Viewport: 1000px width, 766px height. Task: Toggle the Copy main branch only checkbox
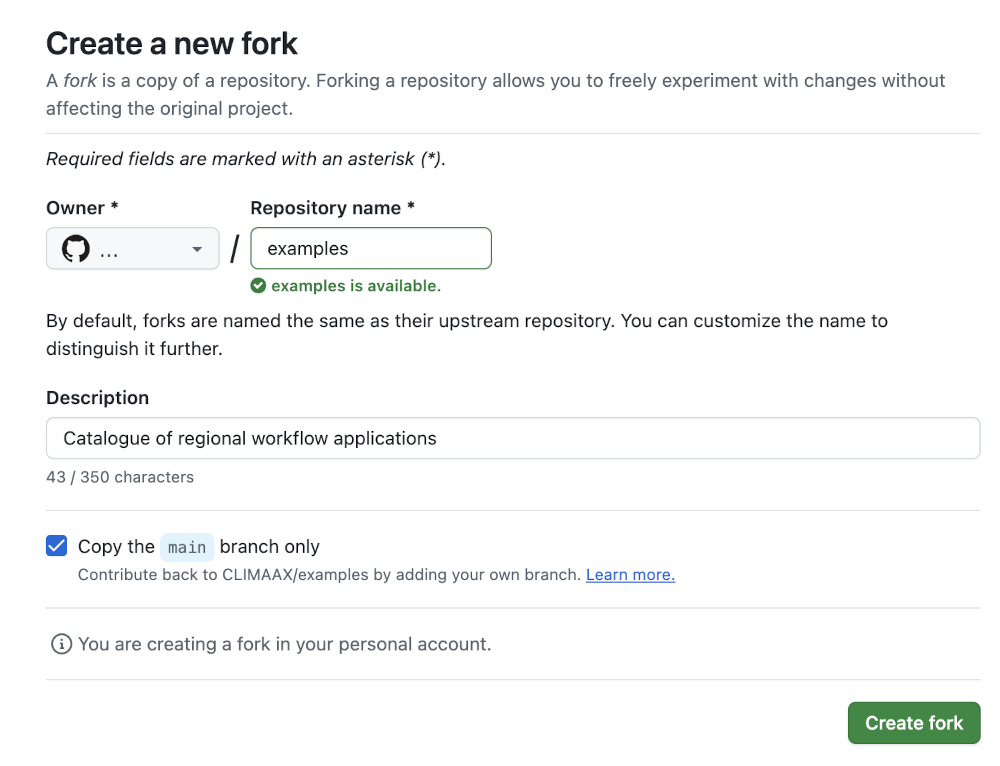57,546
